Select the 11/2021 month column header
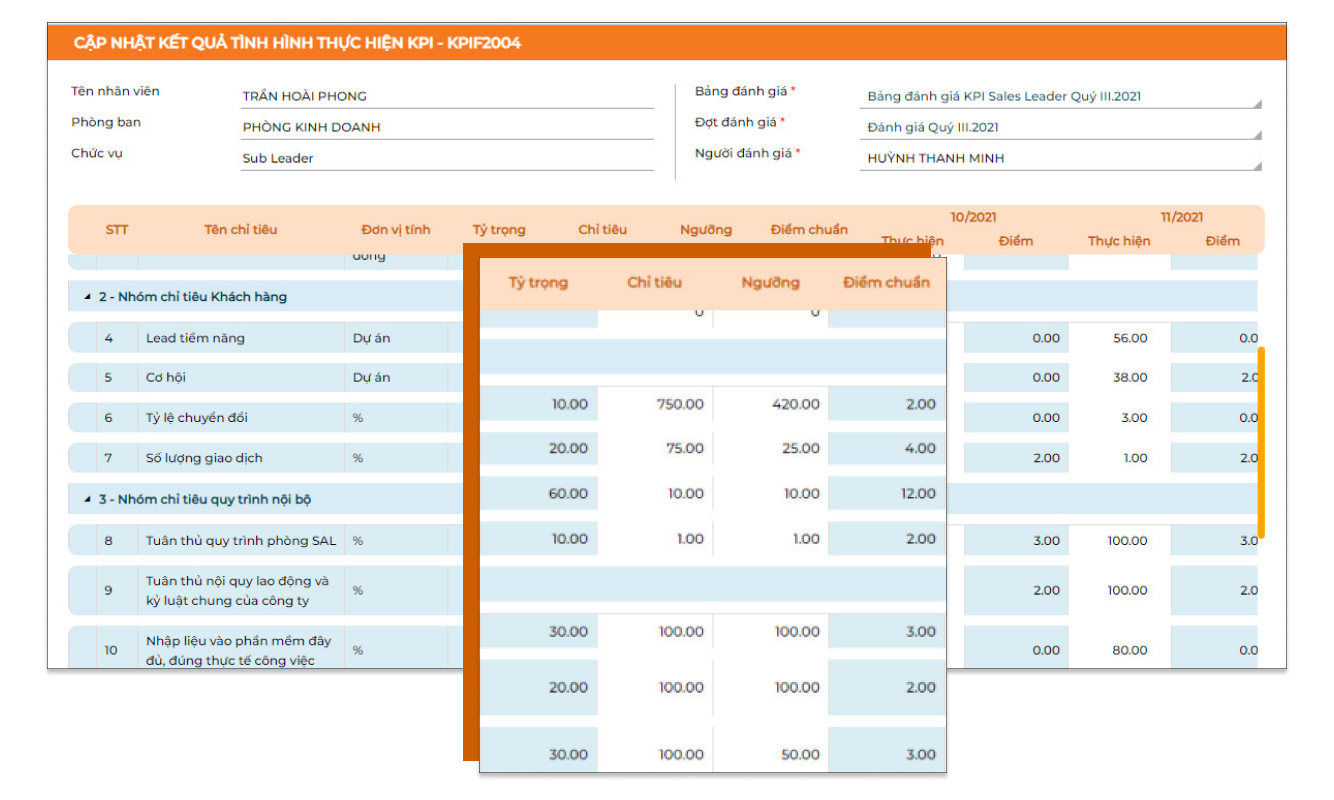This screenshot has height=800, width=1334. [1181, 217]
